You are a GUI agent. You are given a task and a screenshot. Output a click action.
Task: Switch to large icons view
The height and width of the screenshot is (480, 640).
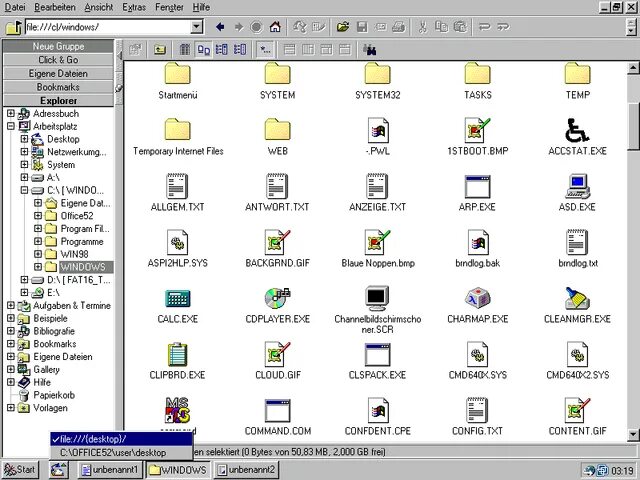[x=203, y=50]
